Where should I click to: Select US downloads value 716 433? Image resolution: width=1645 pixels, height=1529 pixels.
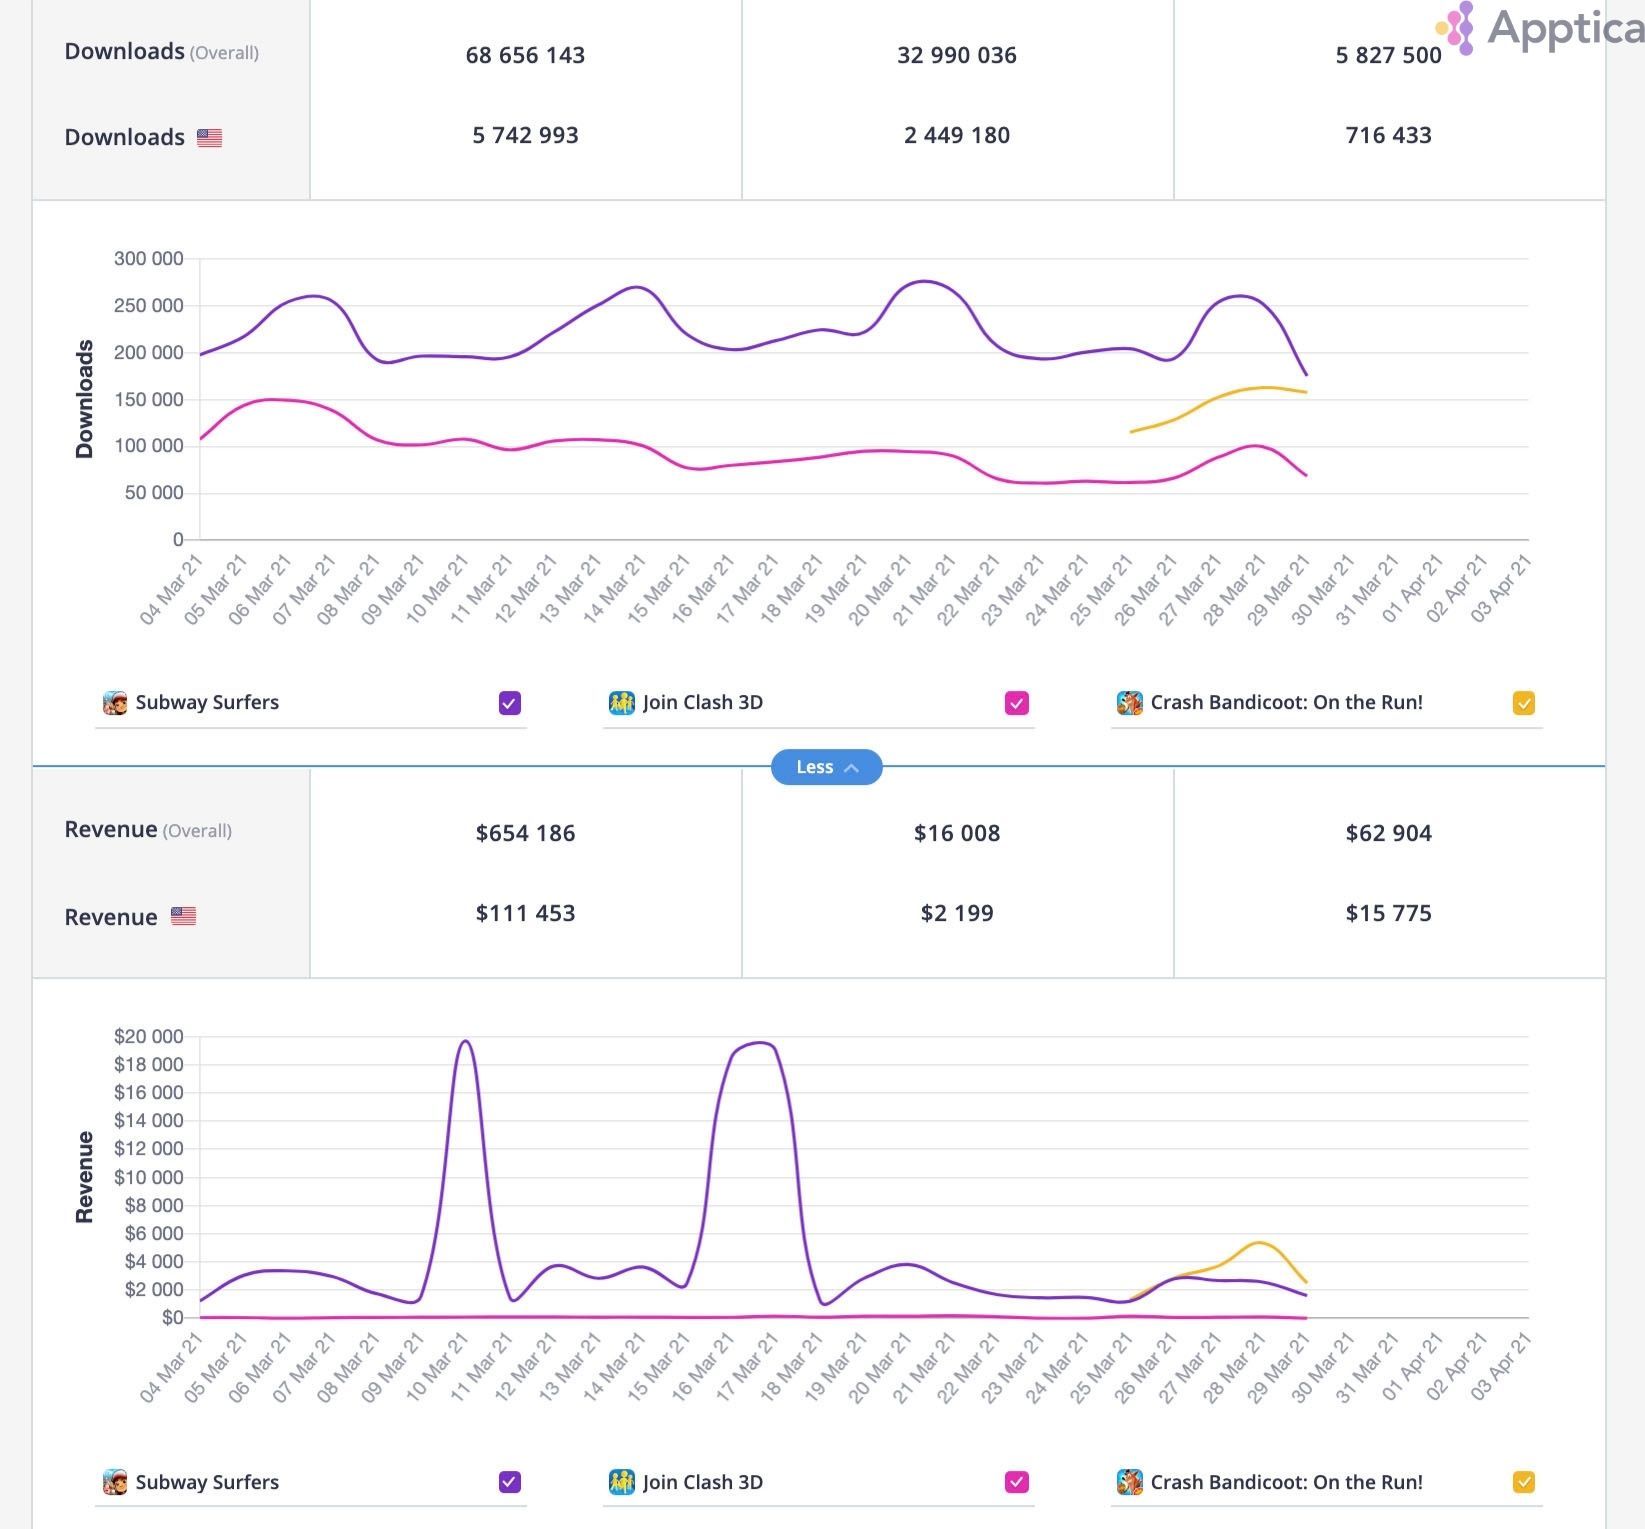click(x=1389, y=135)
